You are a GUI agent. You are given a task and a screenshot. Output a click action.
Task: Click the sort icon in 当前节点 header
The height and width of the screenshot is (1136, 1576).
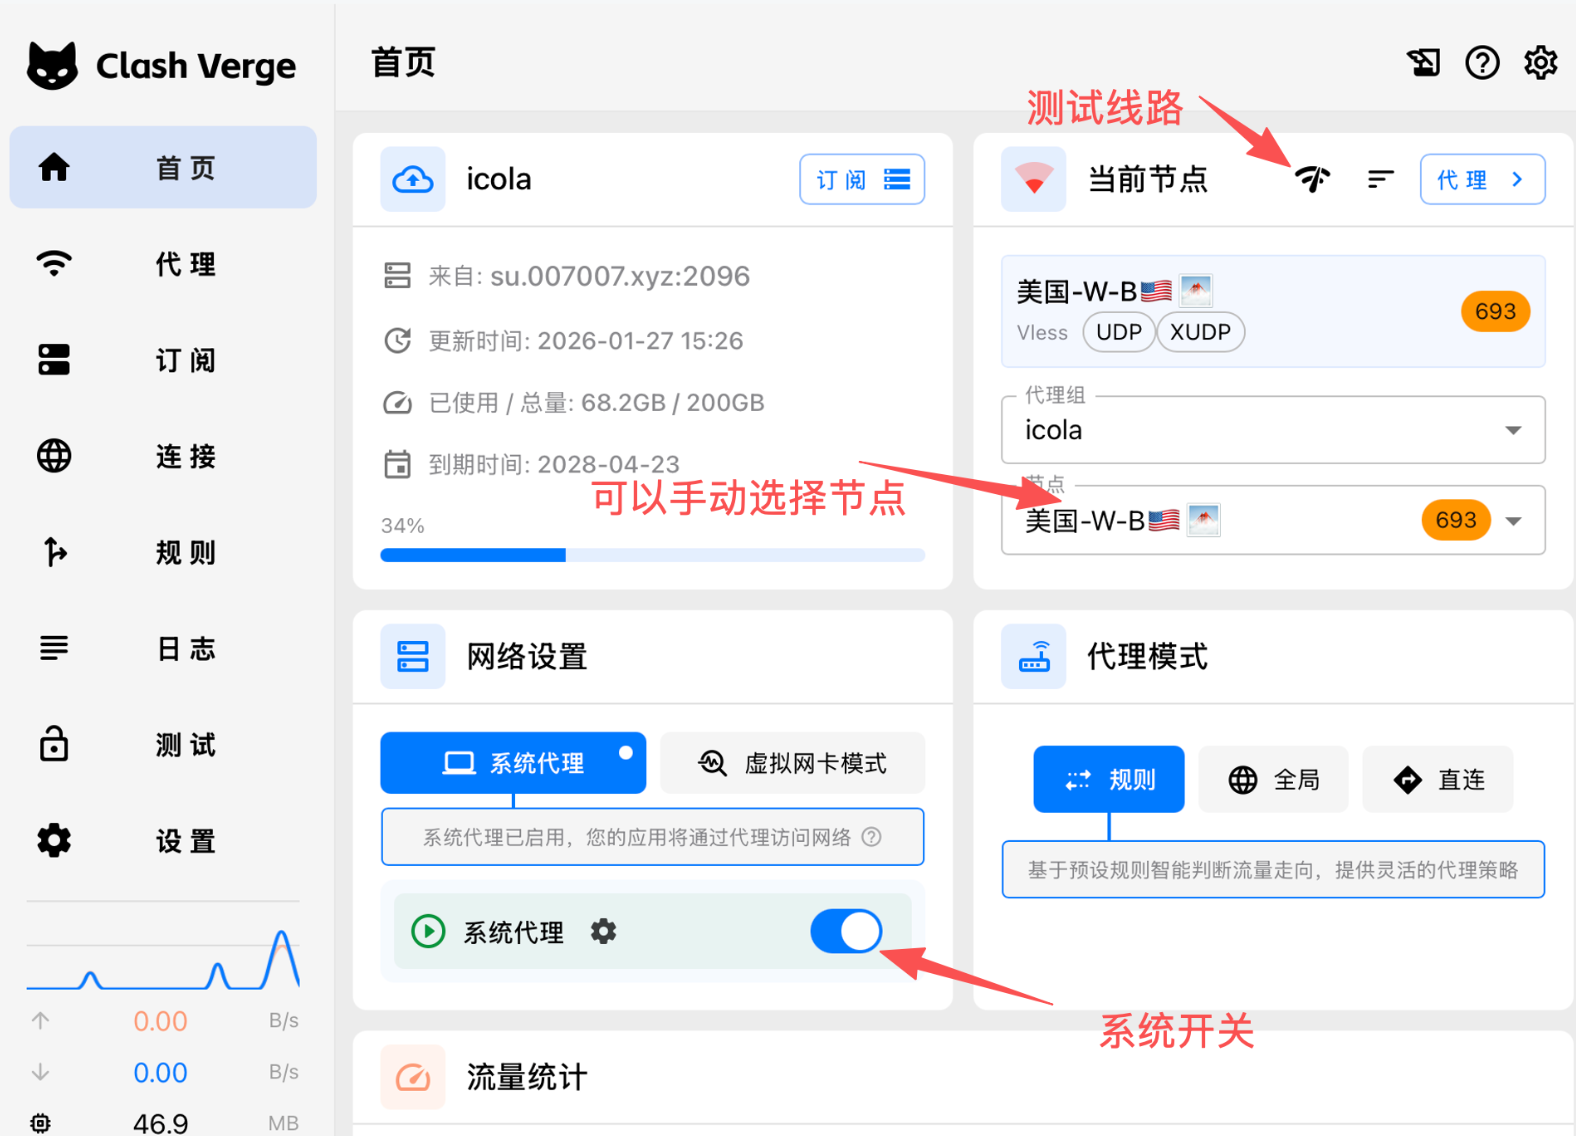coord(1380,179)
